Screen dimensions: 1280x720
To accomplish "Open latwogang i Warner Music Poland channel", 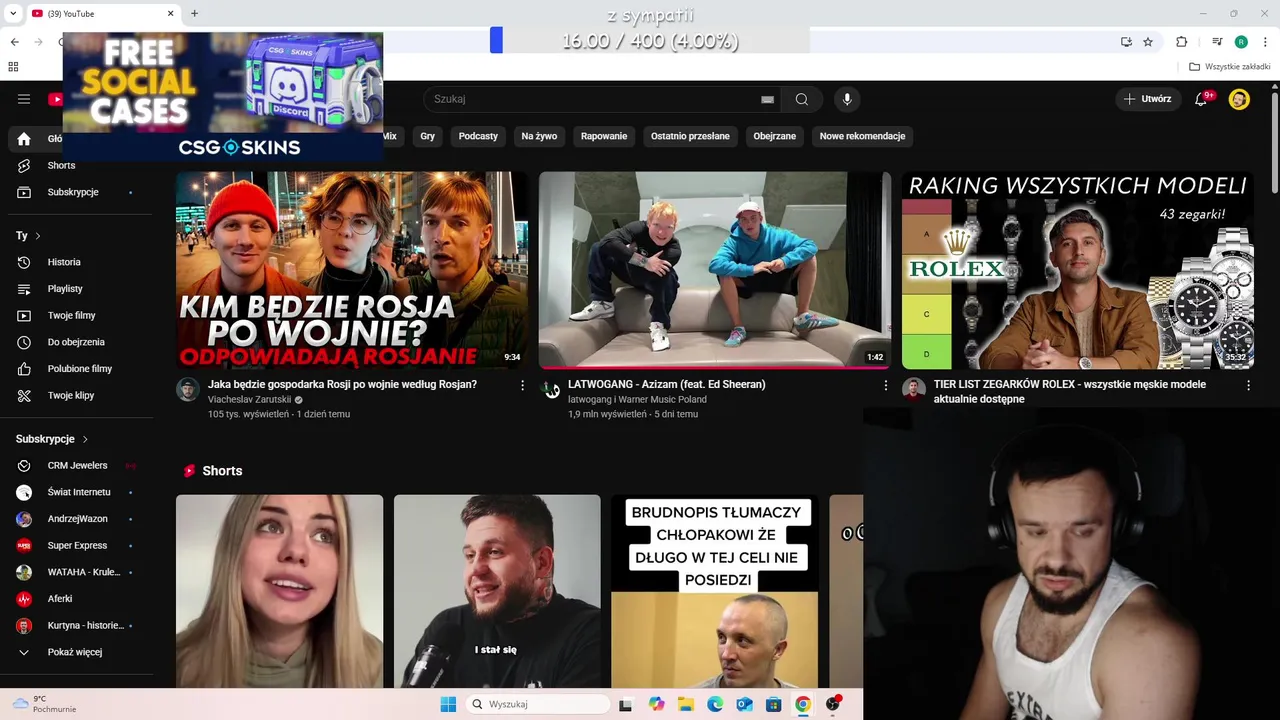I will tap(637, 399).
